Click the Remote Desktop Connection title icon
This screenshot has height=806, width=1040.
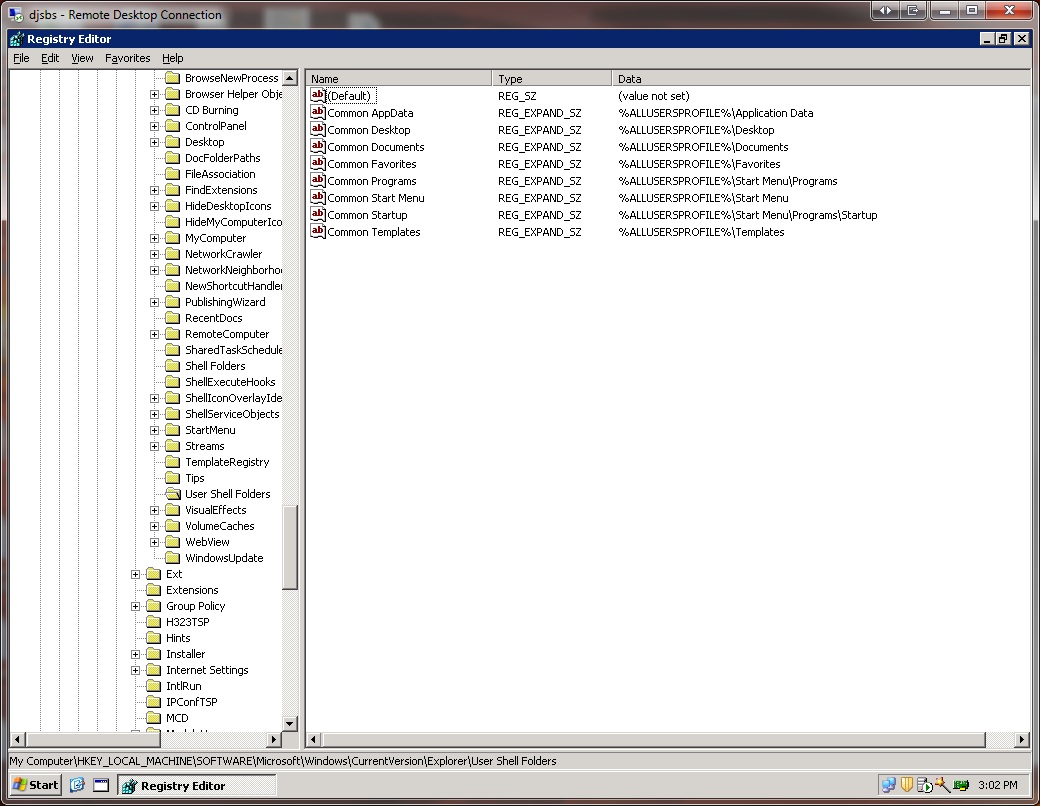[16, 14]
